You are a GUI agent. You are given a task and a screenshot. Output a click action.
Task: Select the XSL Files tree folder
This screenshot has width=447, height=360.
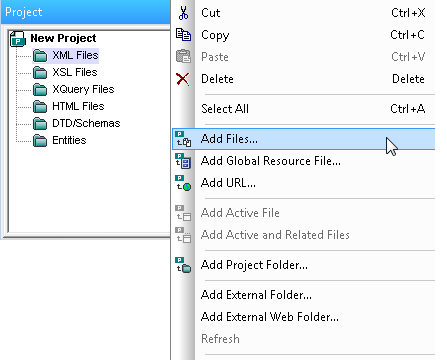65,72
